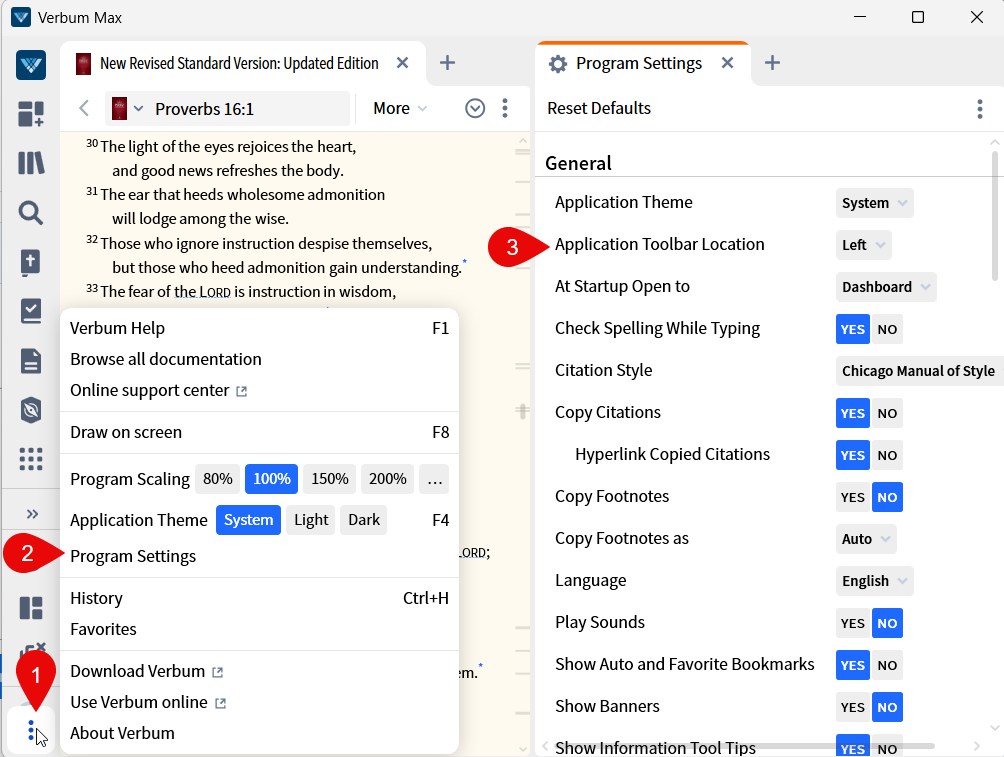Open the Search magnifier icon
The width and height of the screenshot is (1004, 757).
tap(31, 213)
